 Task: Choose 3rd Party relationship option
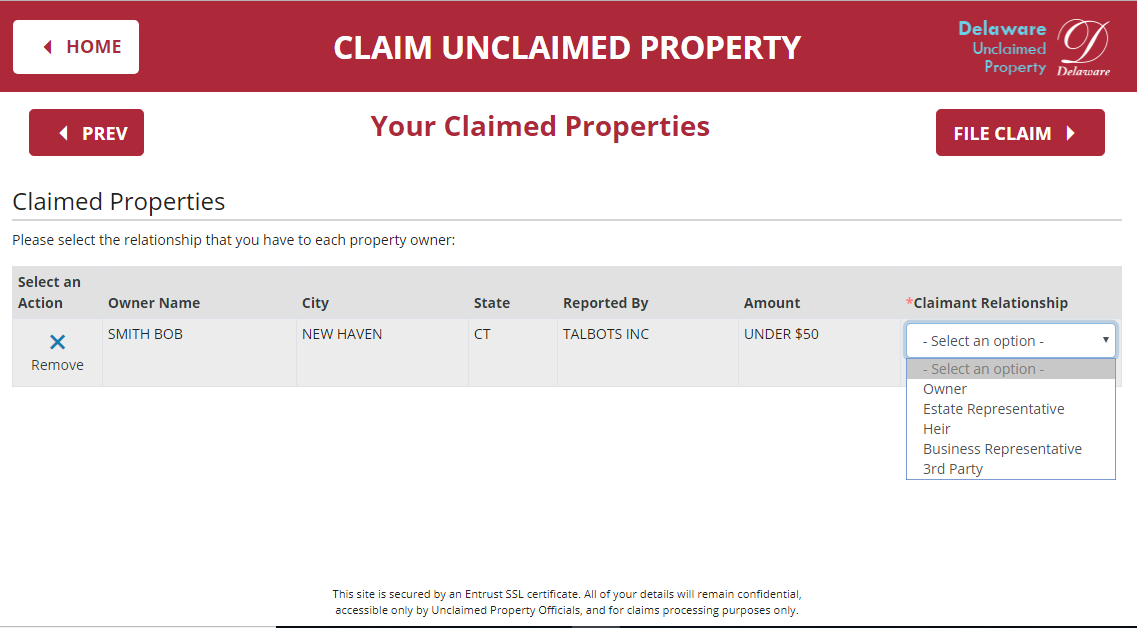pos(953,469)
